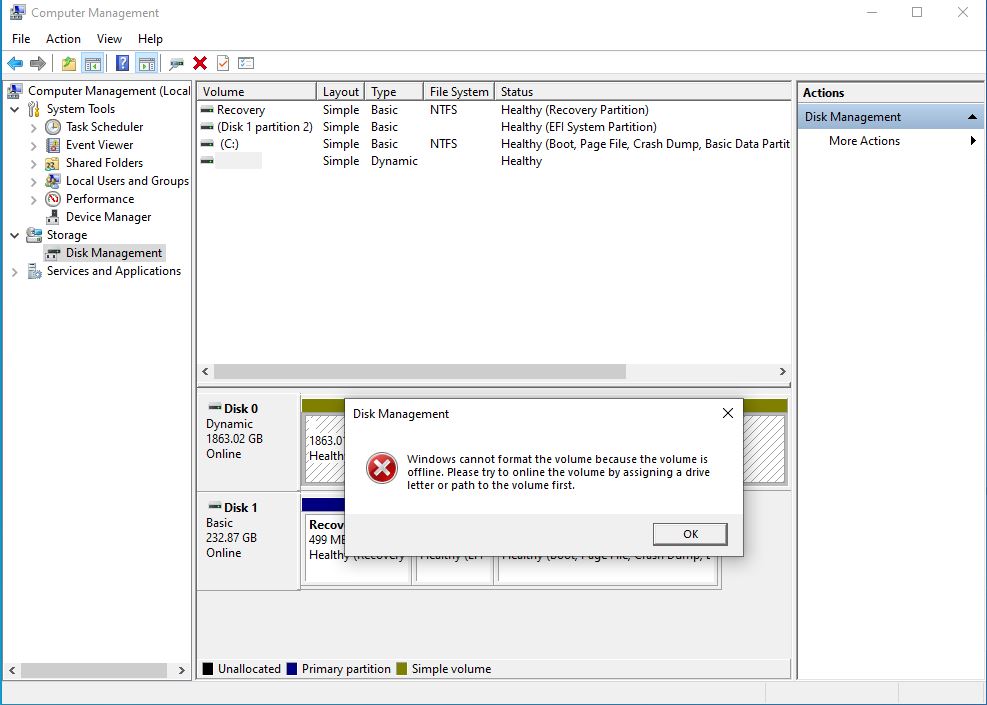Click the Task Scheduler clock icon
The height and width of the screenshot is (705, 987).
53,127
